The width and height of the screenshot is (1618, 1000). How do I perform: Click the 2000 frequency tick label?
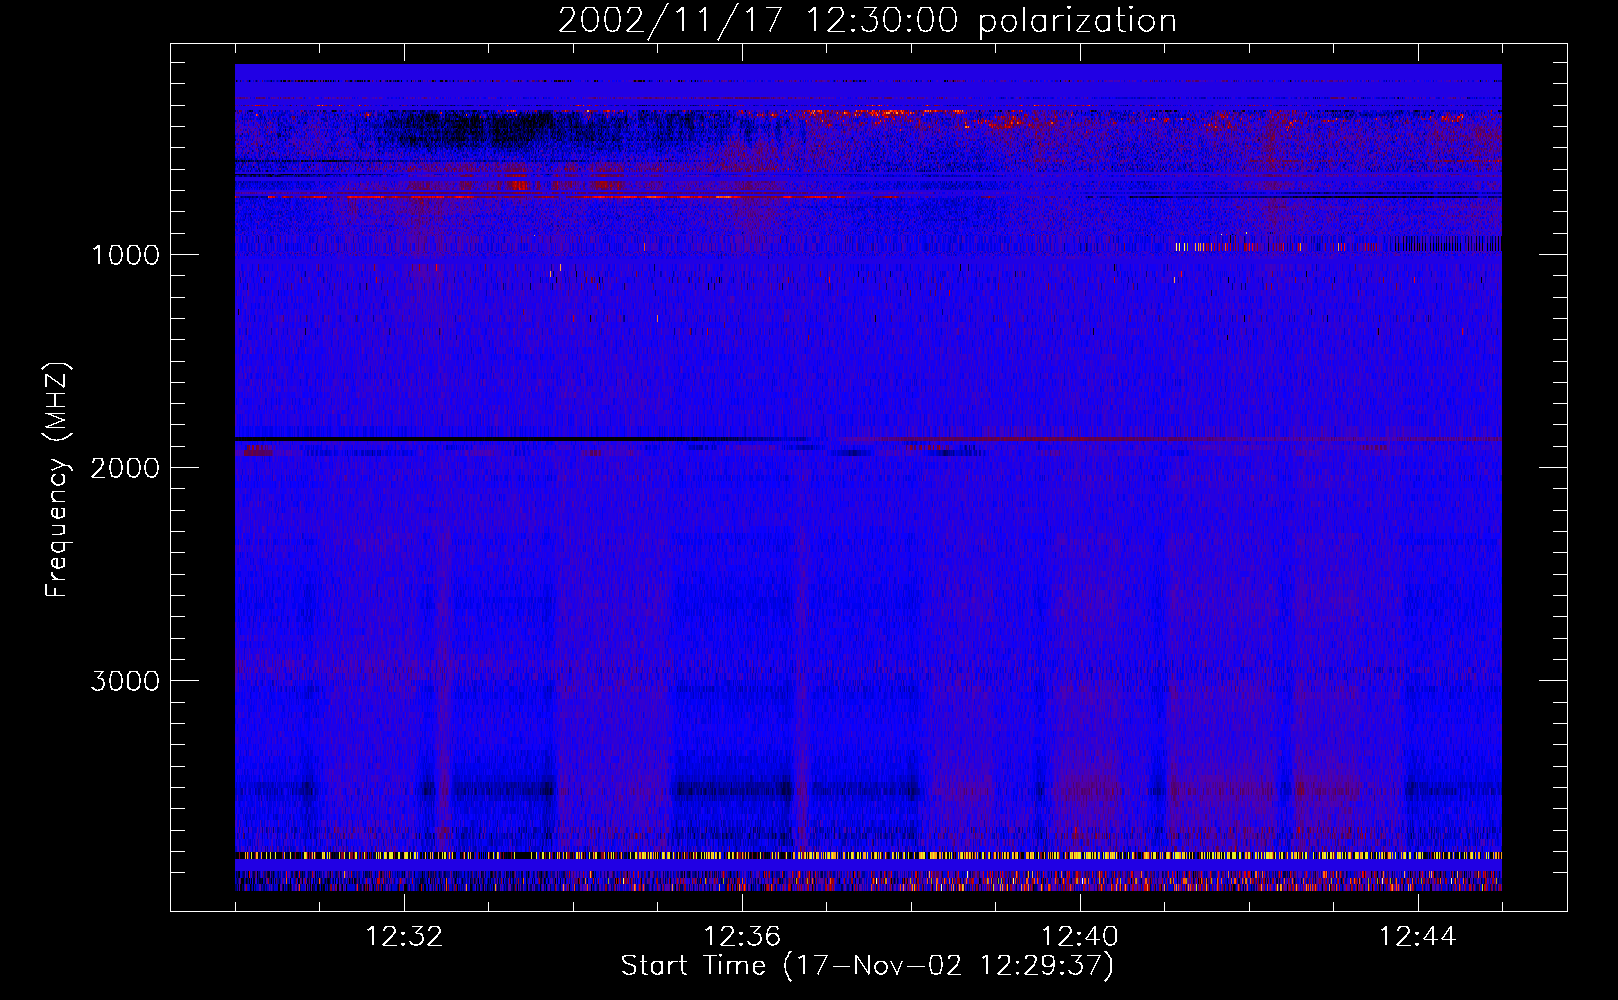[x=125, y=468]
